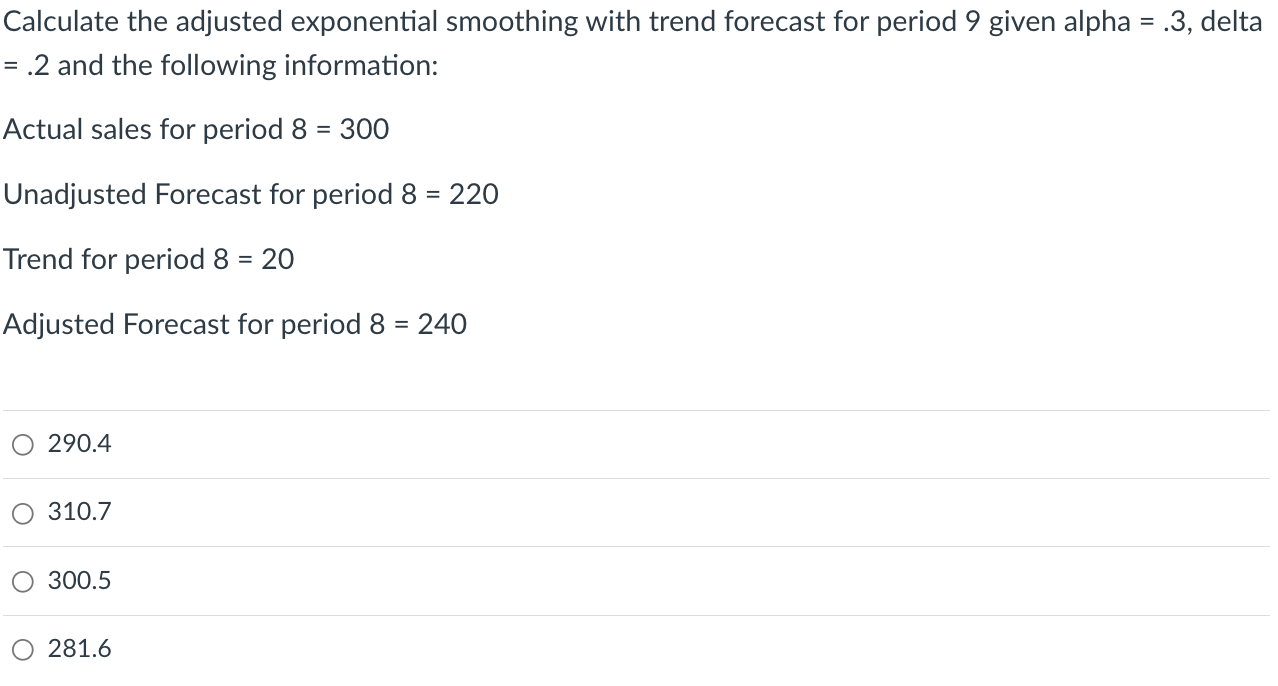Click the line showing Actual sales for period 8
Image resolution: width=1278 pixels, height=686 pixels.
click(x=196, y=129)
